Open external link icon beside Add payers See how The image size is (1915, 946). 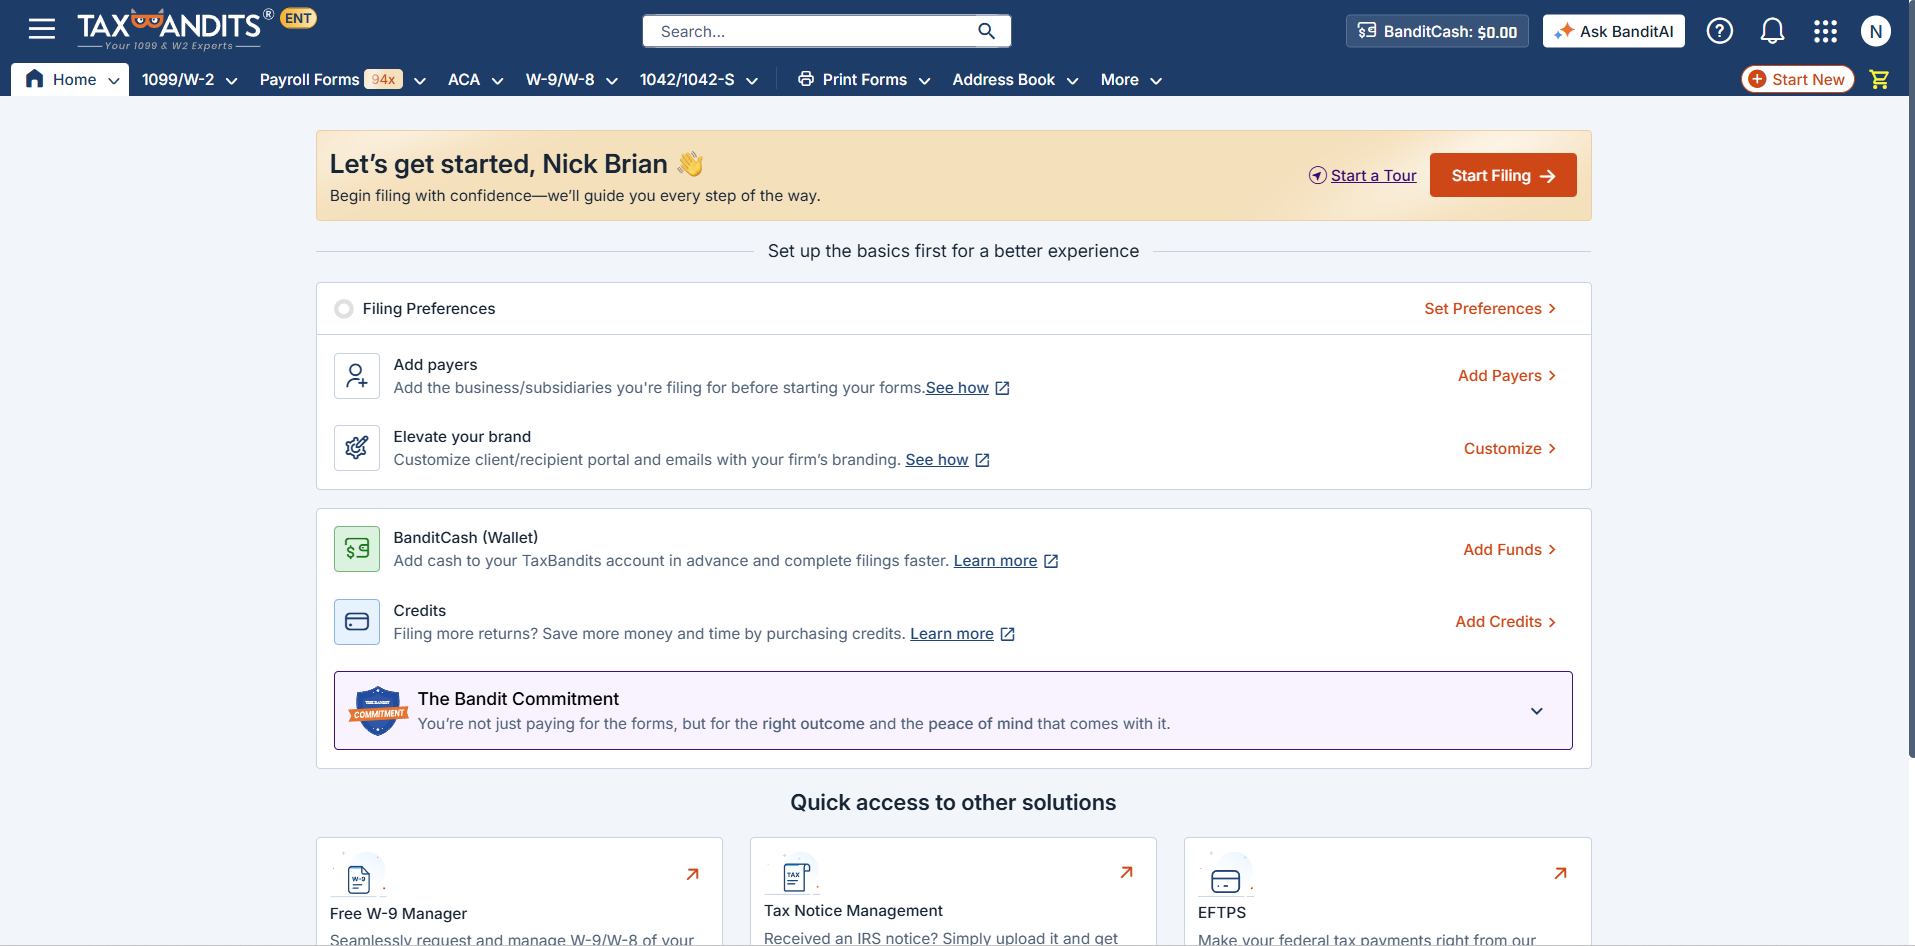coord(1002,388)
